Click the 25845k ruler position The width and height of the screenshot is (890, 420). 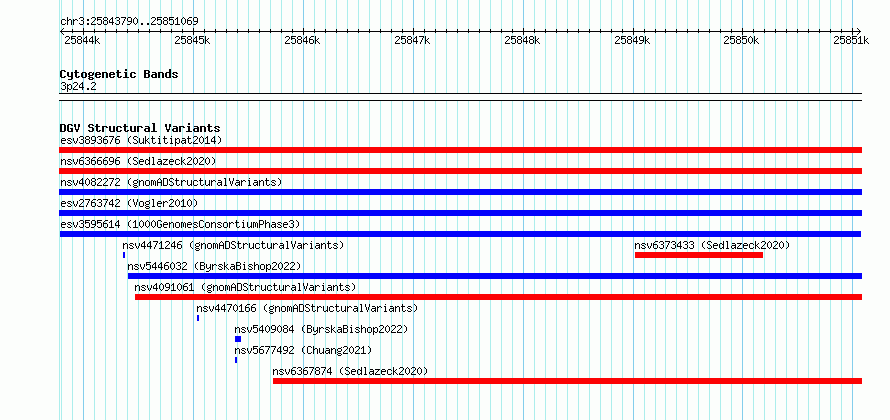point(192,40)
